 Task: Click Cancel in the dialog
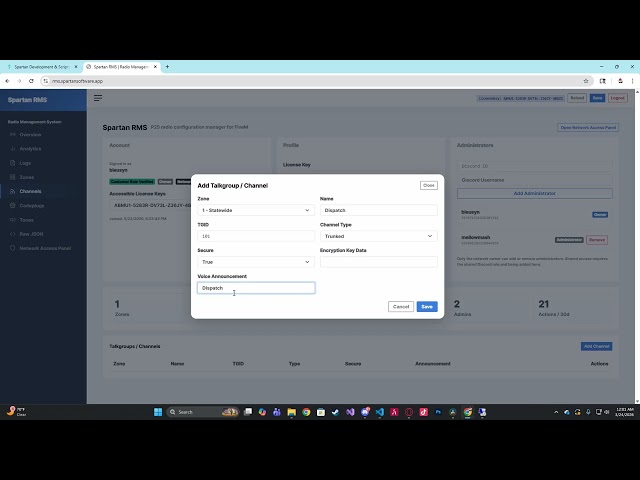(401, 307)
